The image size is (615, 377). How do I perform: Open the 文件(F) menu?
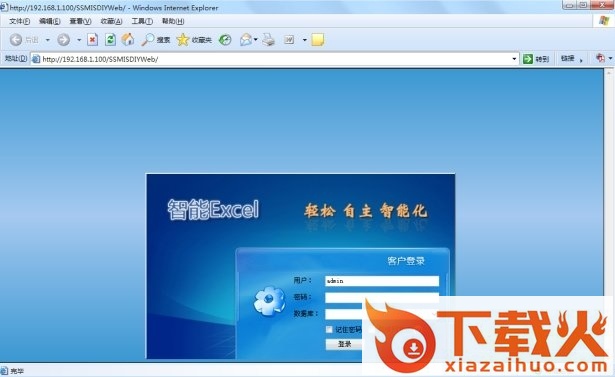pyautogui.click(x=19, y=21)
